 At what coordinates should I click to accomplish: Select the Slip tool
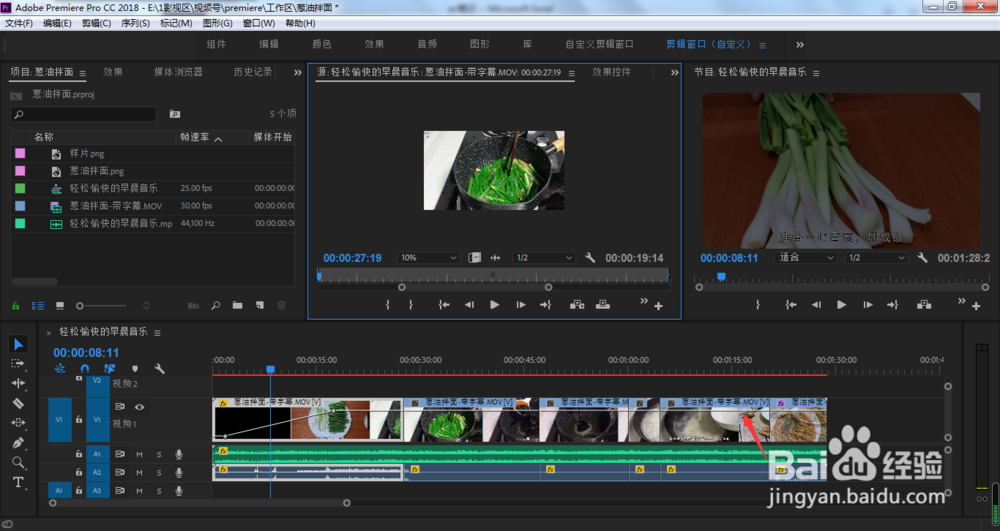(x=18, y=423)
